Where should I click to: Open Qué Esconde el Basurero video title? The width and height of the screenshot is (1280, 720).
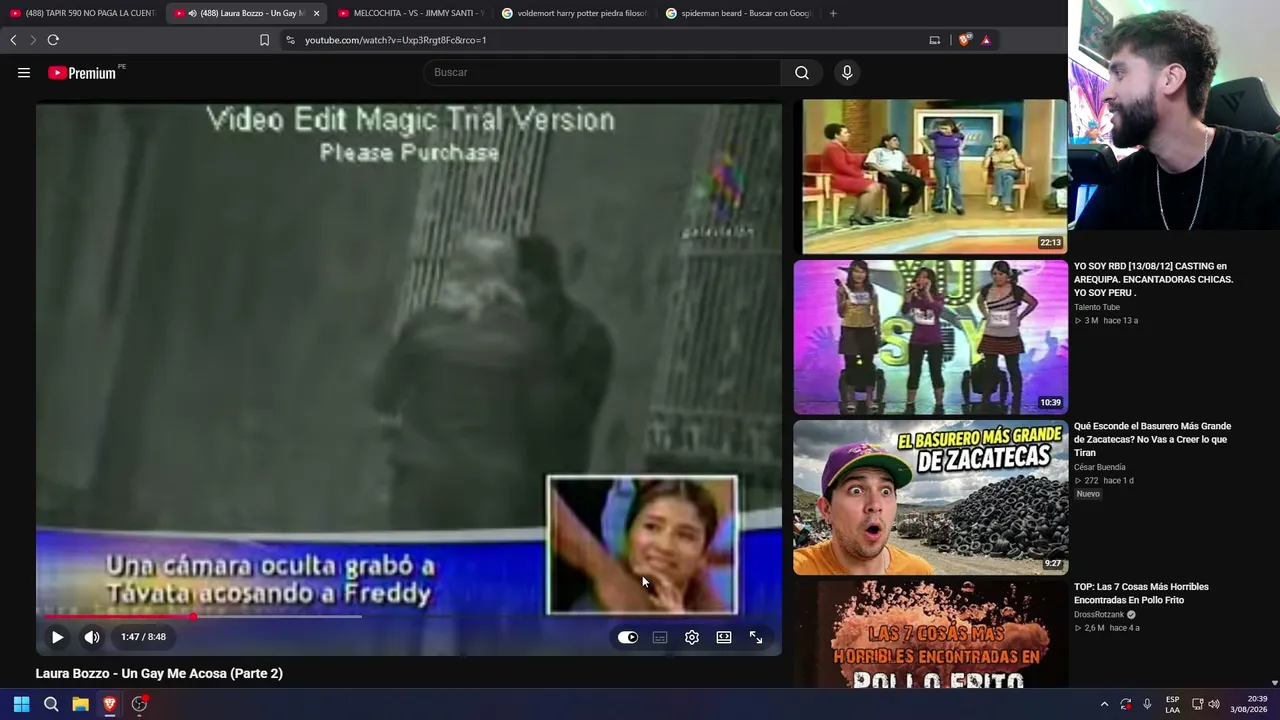[x=1152, y=439]
